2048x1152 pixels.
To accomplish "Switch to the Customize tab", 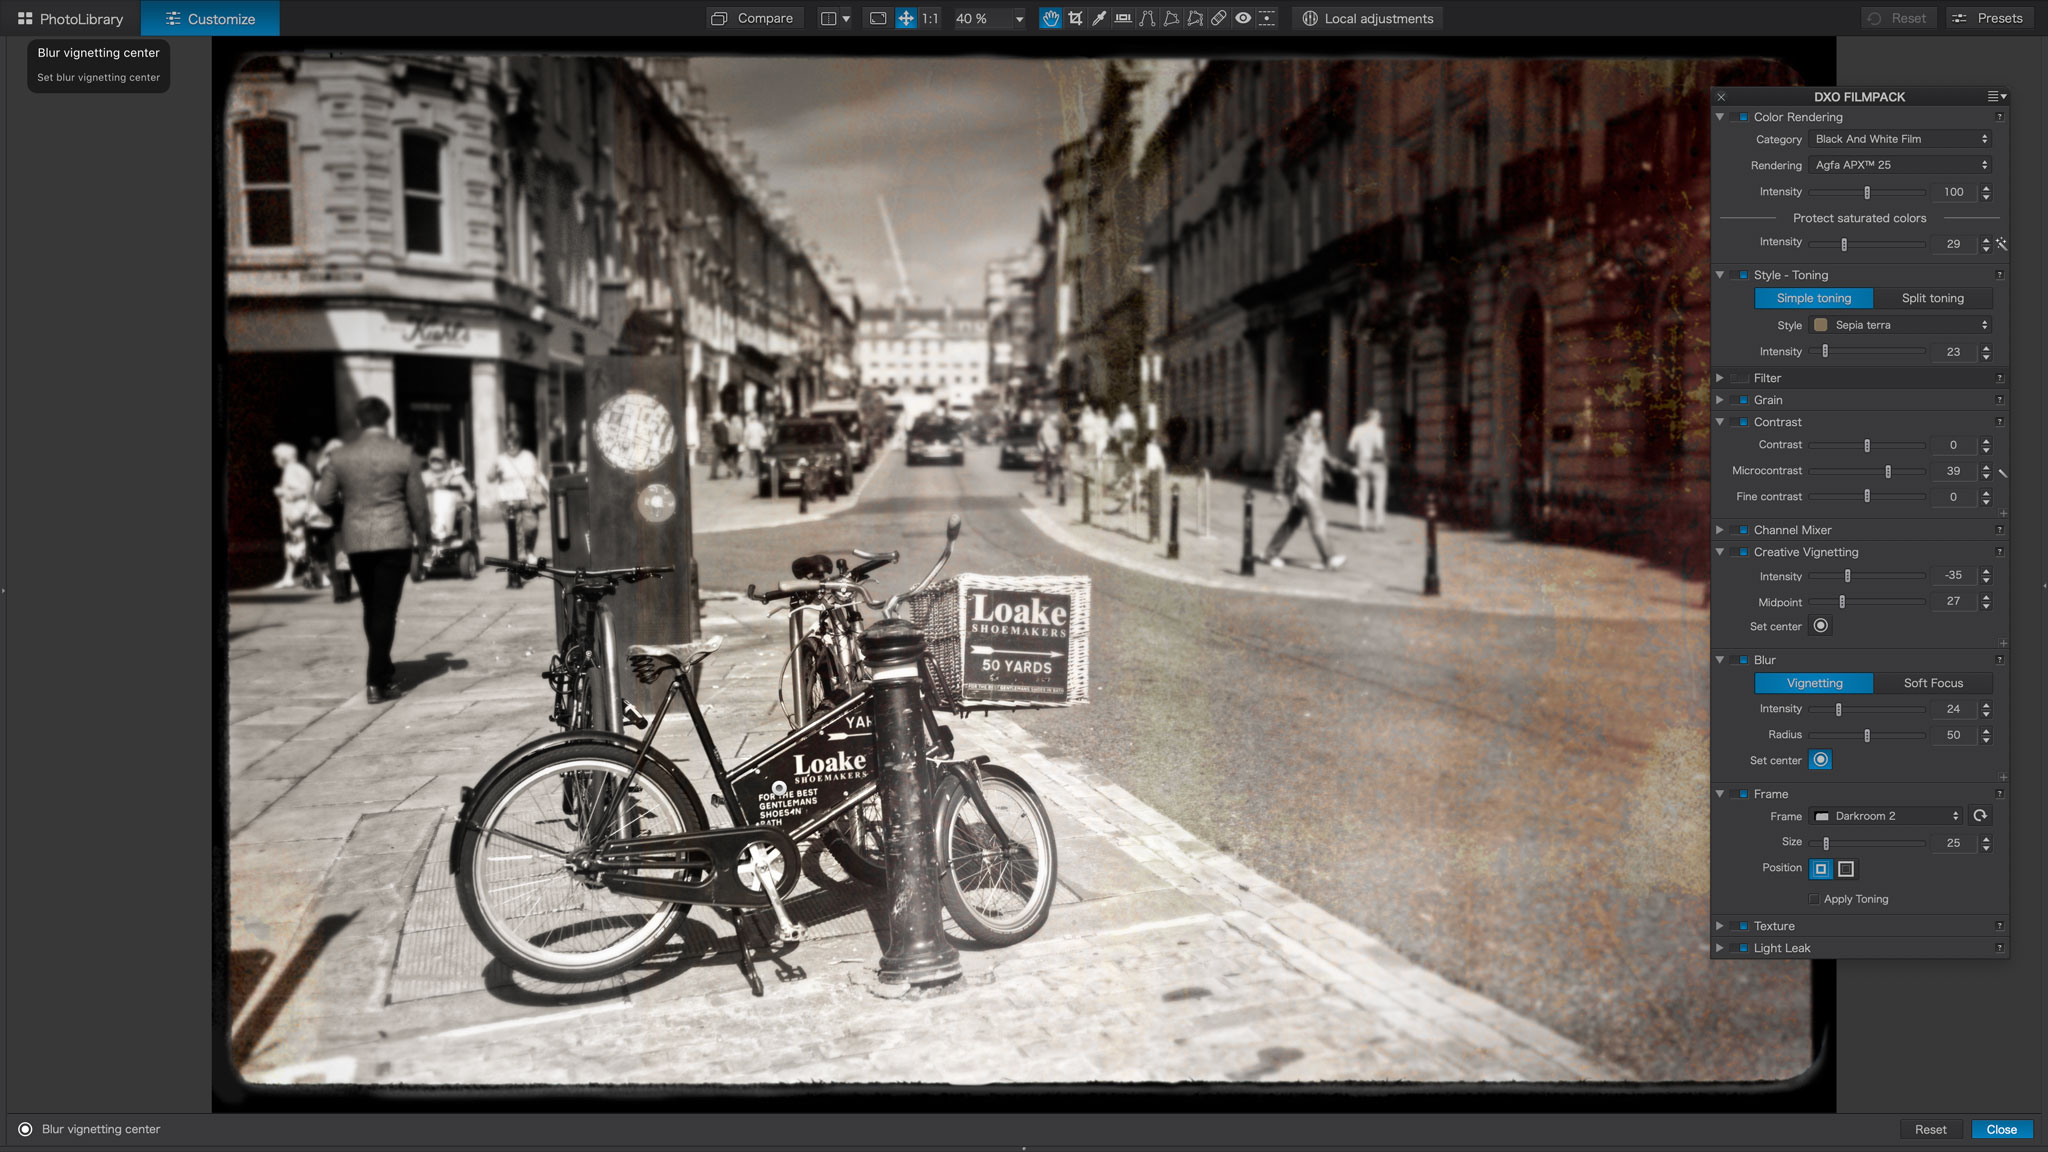I will (x=210, y=18).
